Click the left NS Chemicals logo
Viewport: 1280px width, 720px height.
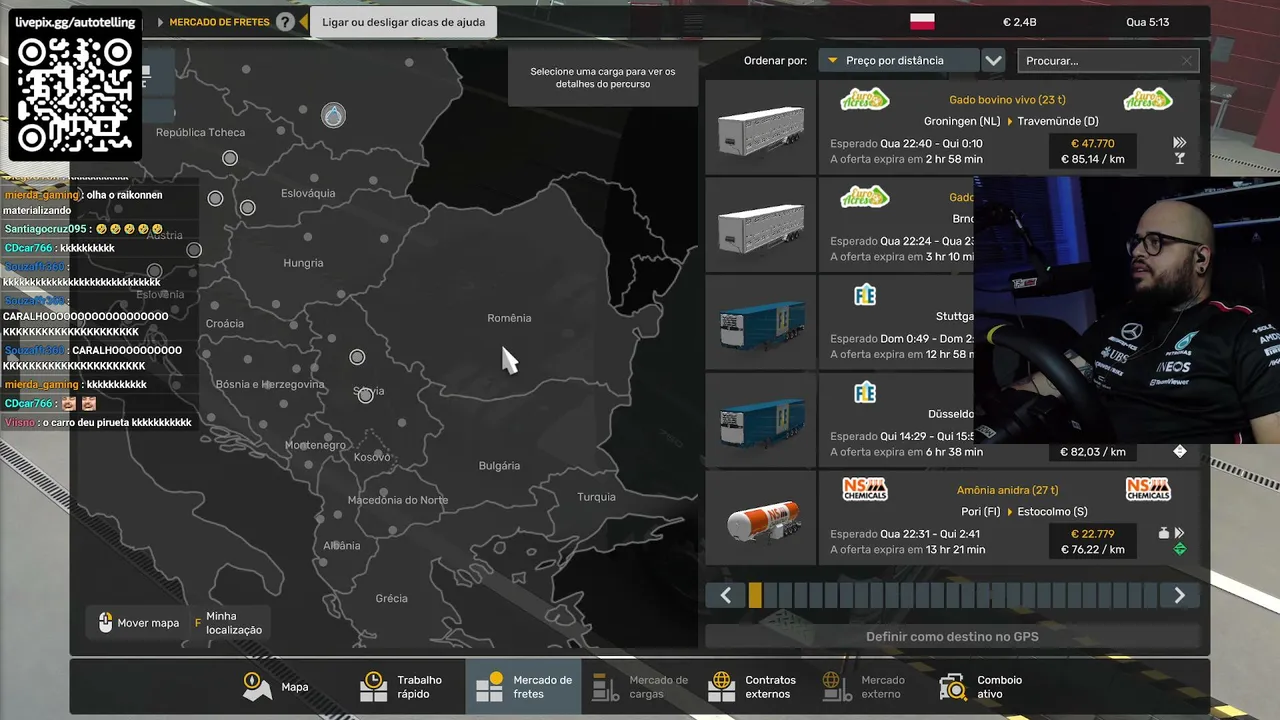(865, 489)
